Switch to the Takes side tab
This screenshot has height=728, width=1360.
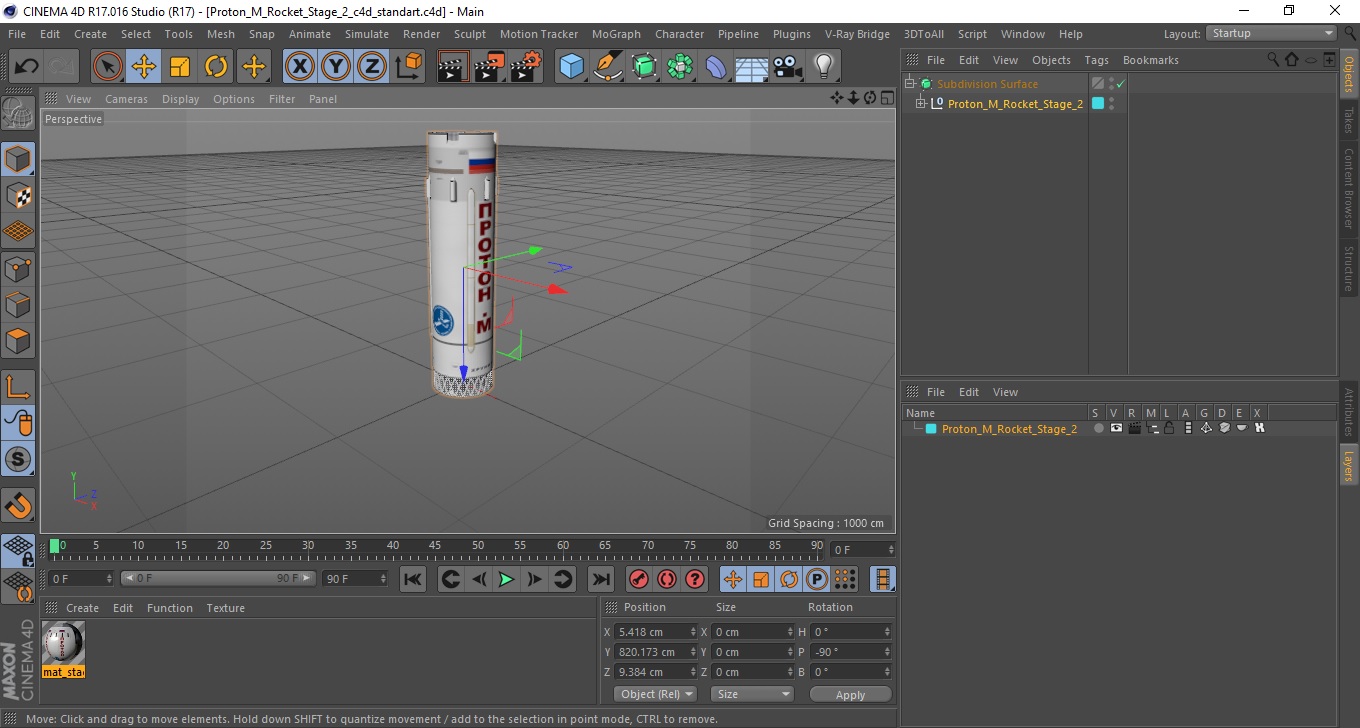pyautogui.click(x=1349, y=121)
